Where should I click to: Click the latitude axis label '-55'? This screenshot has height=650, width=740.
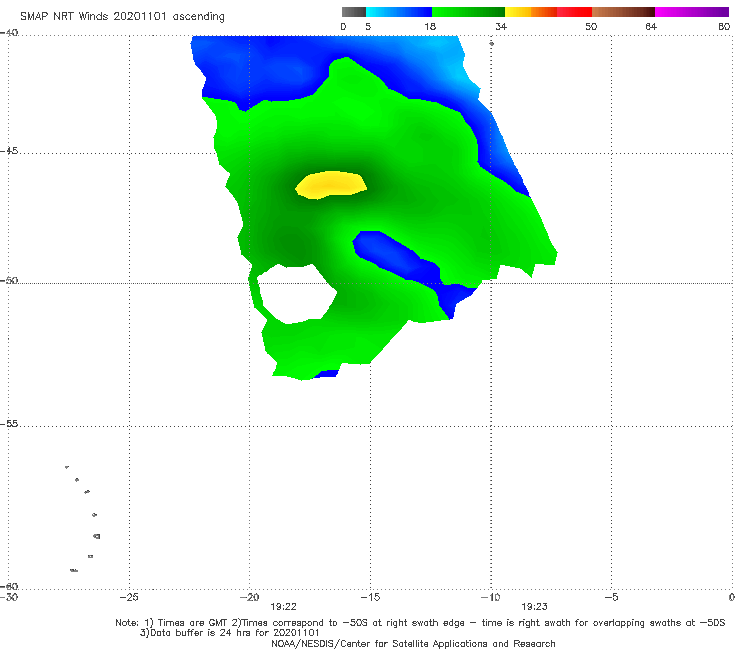(x=9, y=423)
